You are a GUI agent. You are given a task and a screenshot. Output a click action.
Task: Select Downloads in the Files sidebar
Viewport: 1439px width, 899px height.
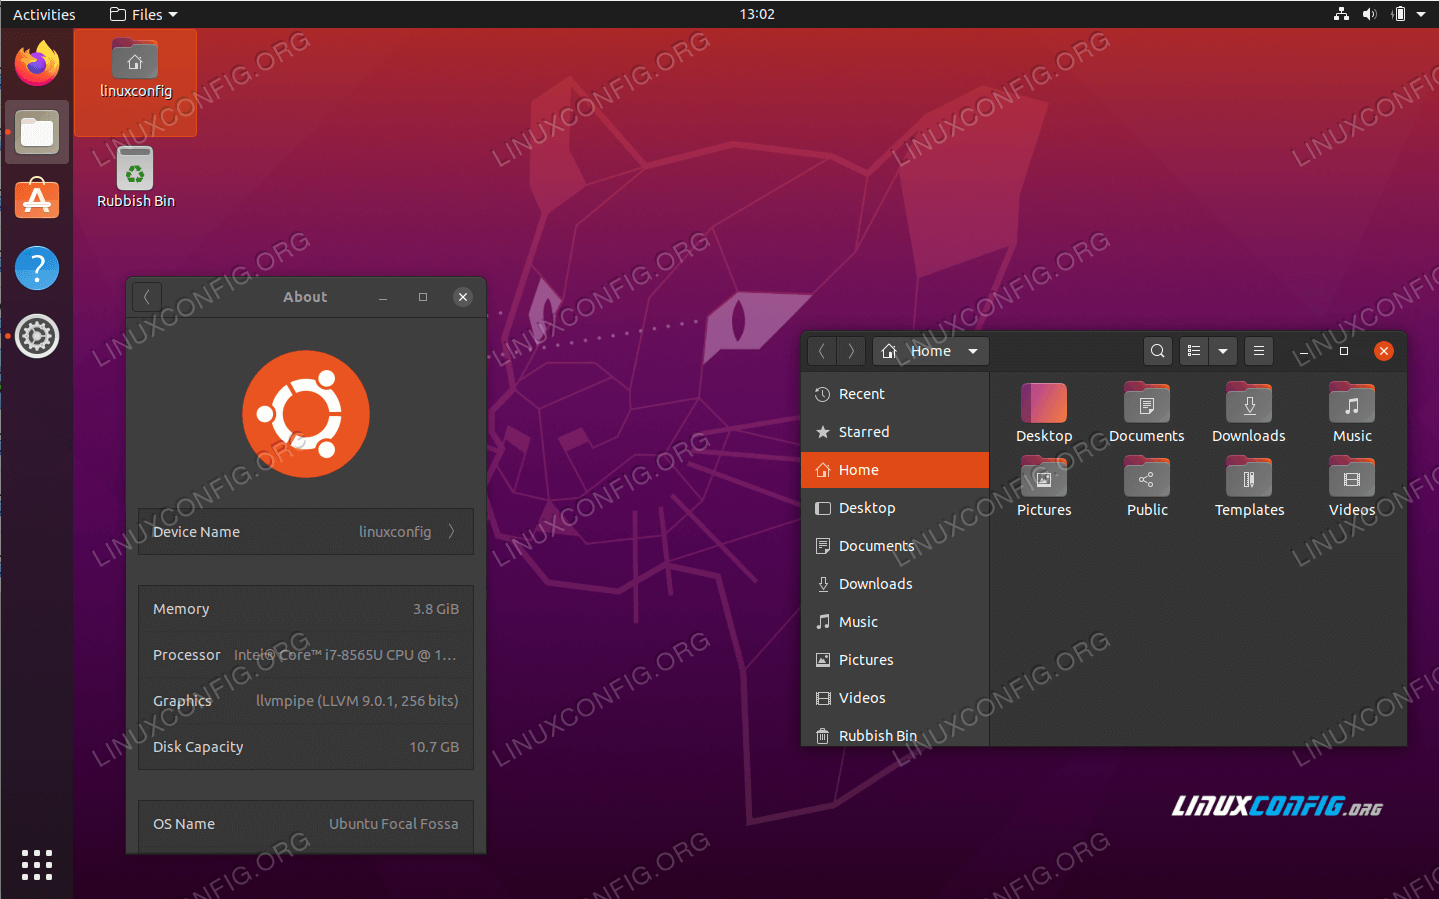point(874,583)
